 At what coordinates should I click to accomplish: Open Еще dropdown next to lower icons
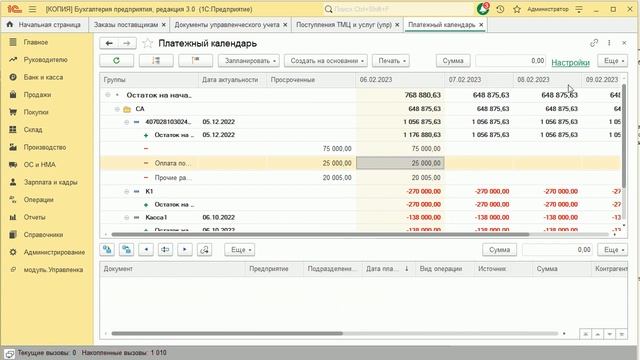coord(240,249)
